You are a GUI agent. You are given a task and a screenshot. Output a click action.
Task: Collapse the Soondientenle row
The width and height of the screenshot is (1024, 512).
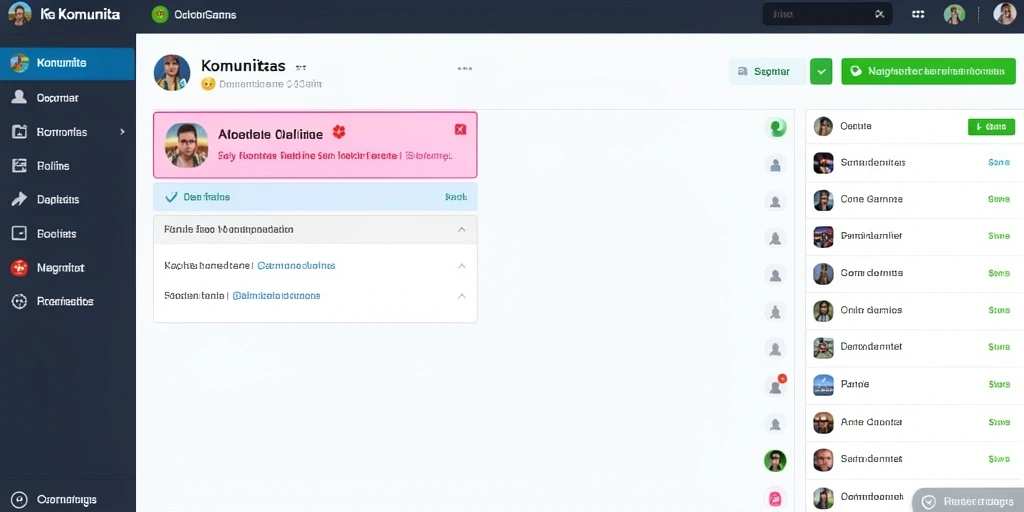click(x=462, y=296)
